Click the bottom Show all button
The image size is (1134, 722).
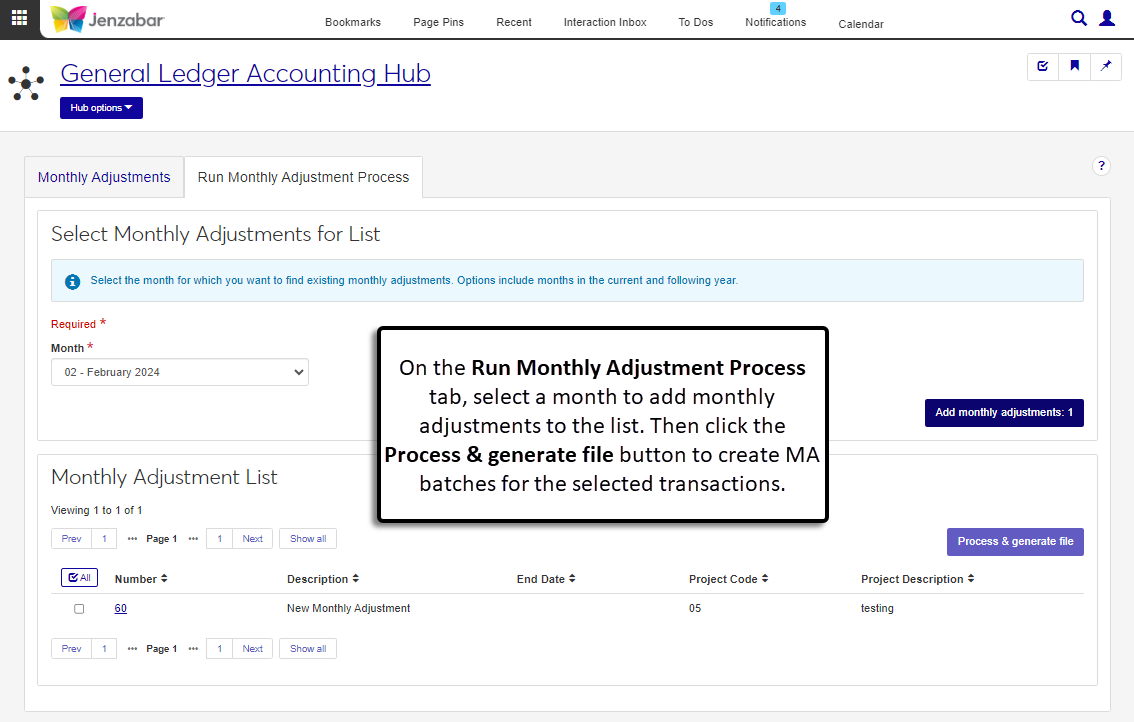point(308,649)
